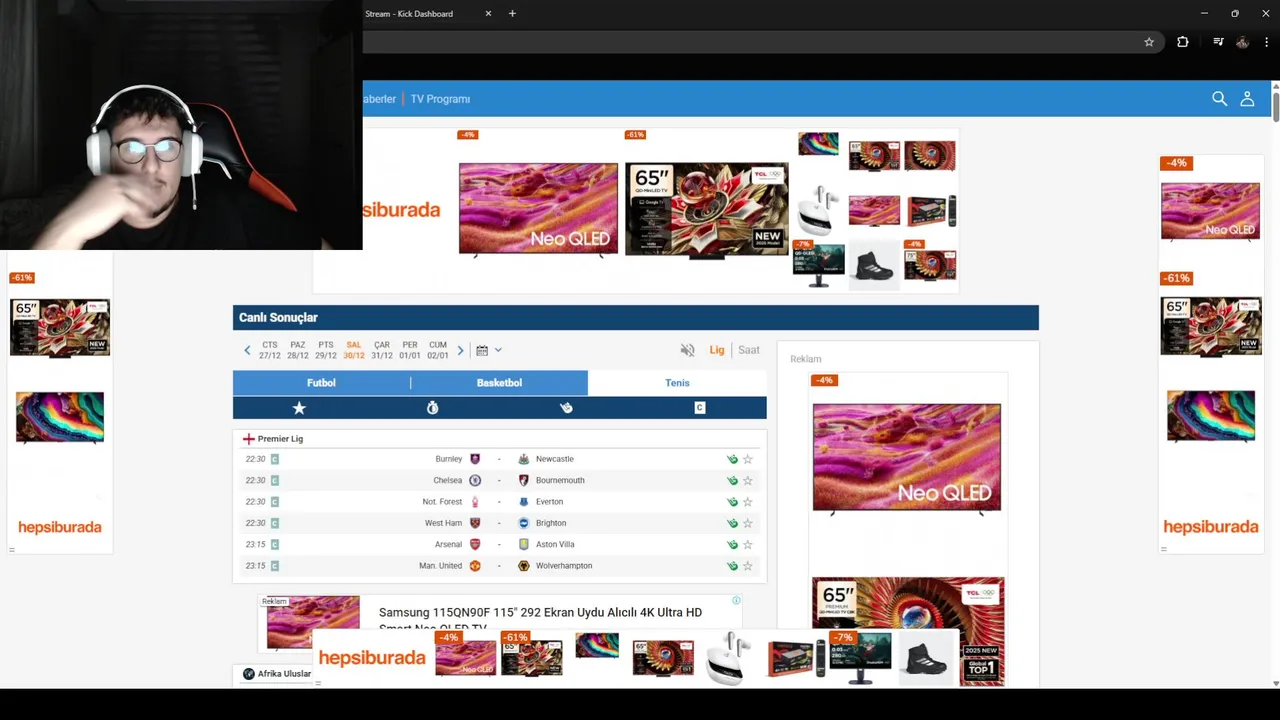Favorite the West Ham - Brighton match star

click(747, 523)
